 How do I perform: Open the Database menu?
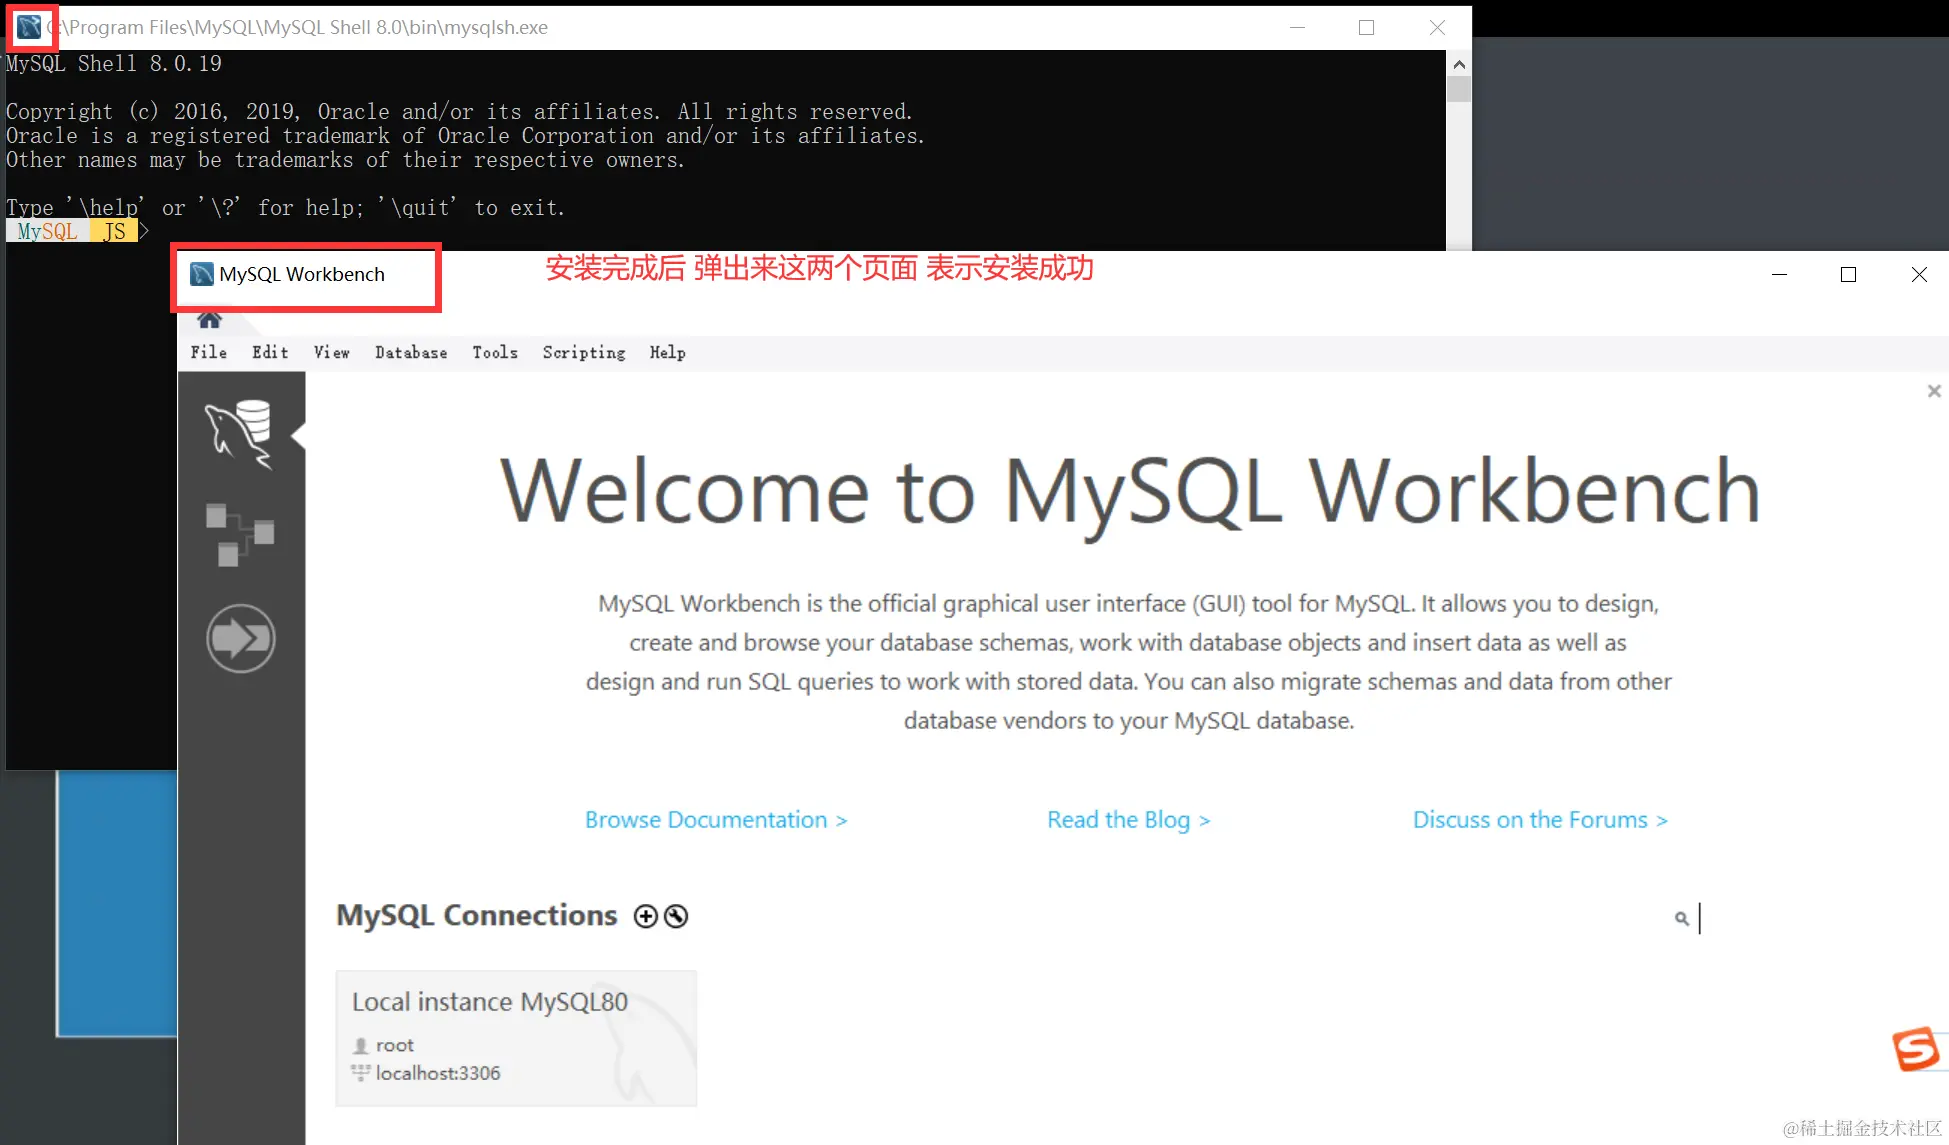411,352
